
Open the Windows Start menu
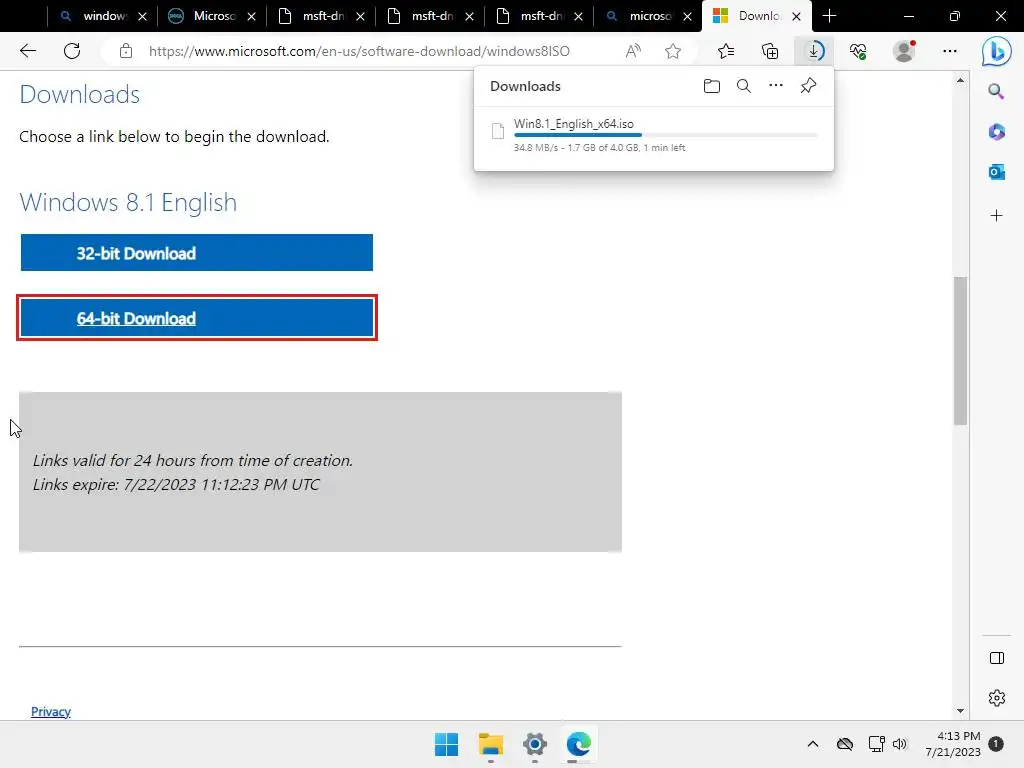click(447, 744)
